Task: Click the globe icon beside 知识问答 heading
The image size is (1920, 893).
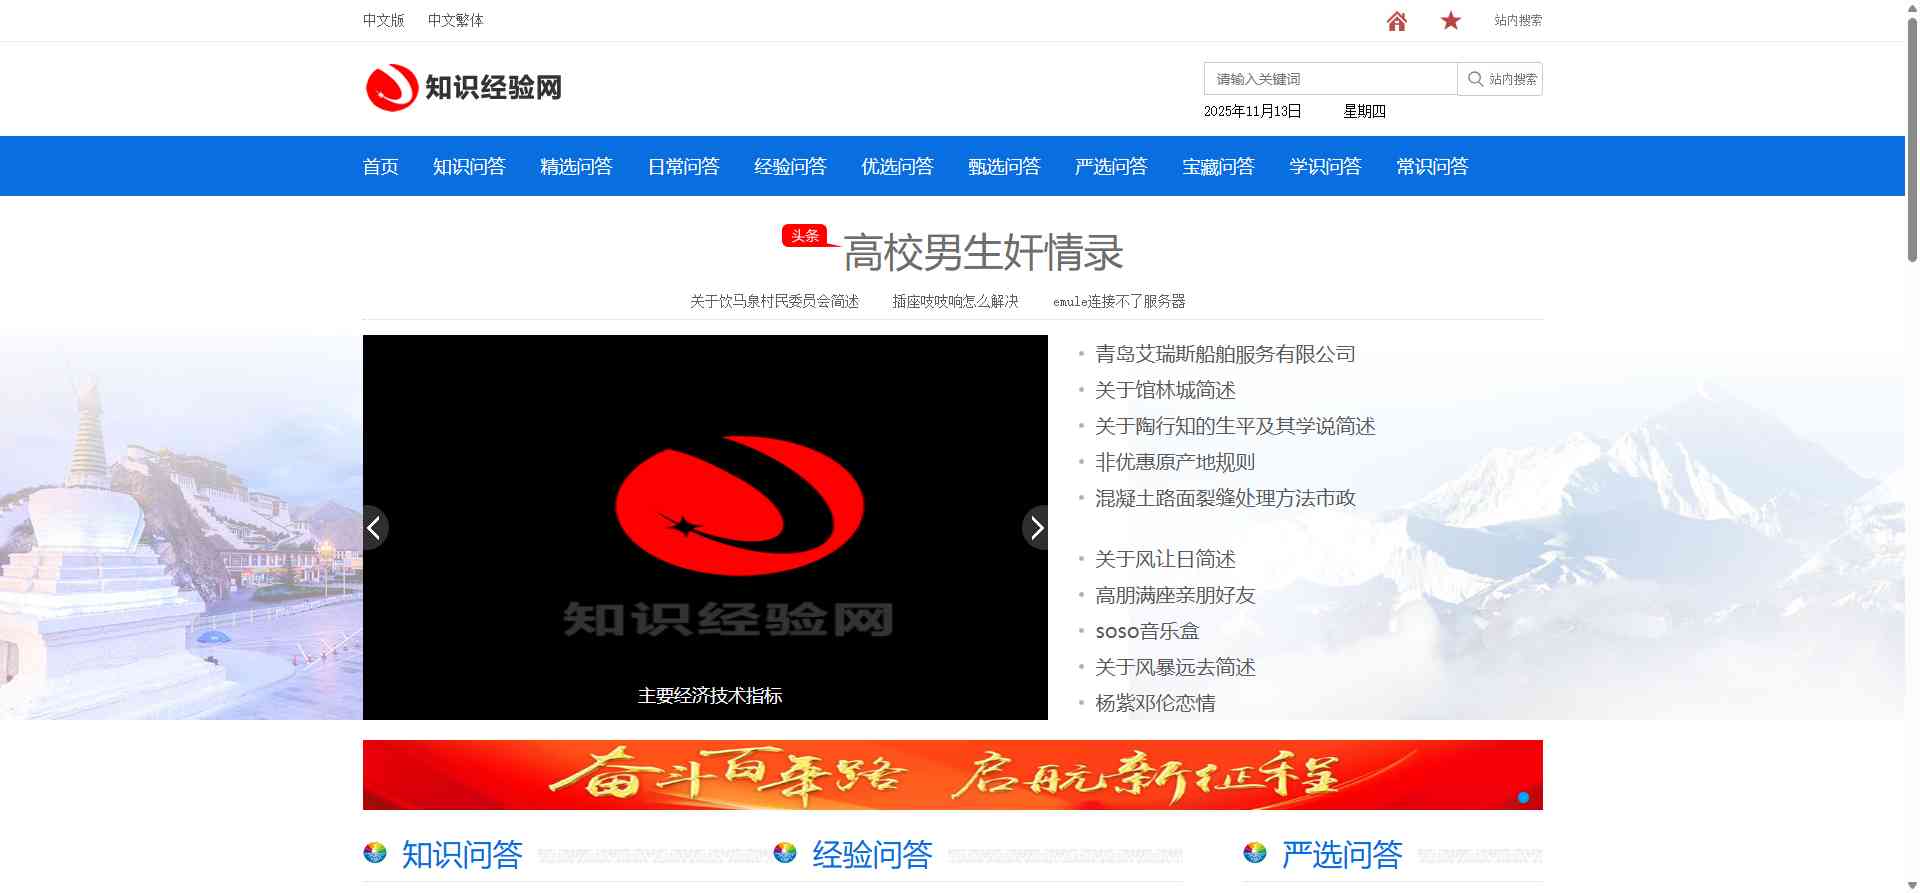Action: point(375,853)
